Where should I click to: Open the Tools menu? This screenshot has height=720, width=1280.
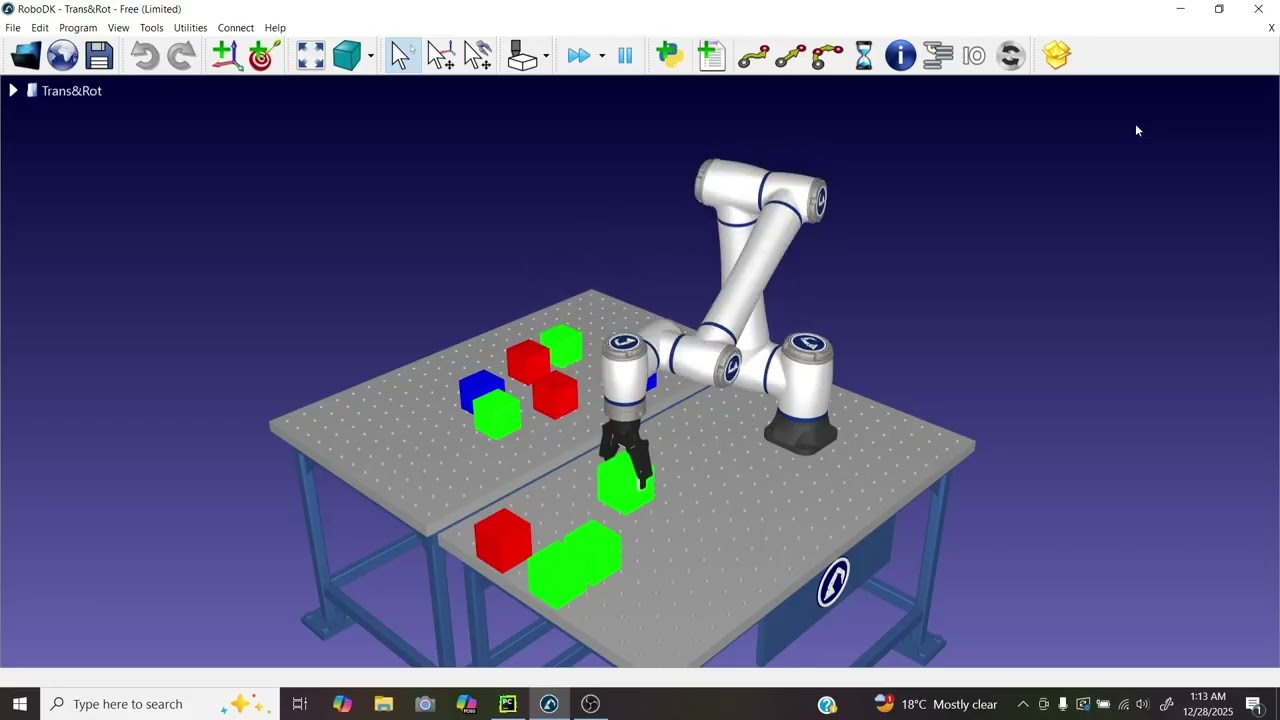pyautogui.click(x=152, y=28)
